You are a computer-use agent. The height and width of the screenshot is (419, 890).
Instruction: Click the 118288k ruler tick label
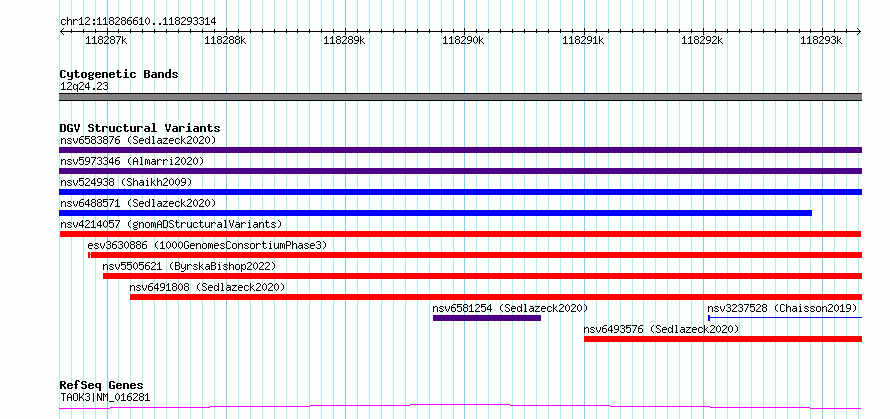225,40
